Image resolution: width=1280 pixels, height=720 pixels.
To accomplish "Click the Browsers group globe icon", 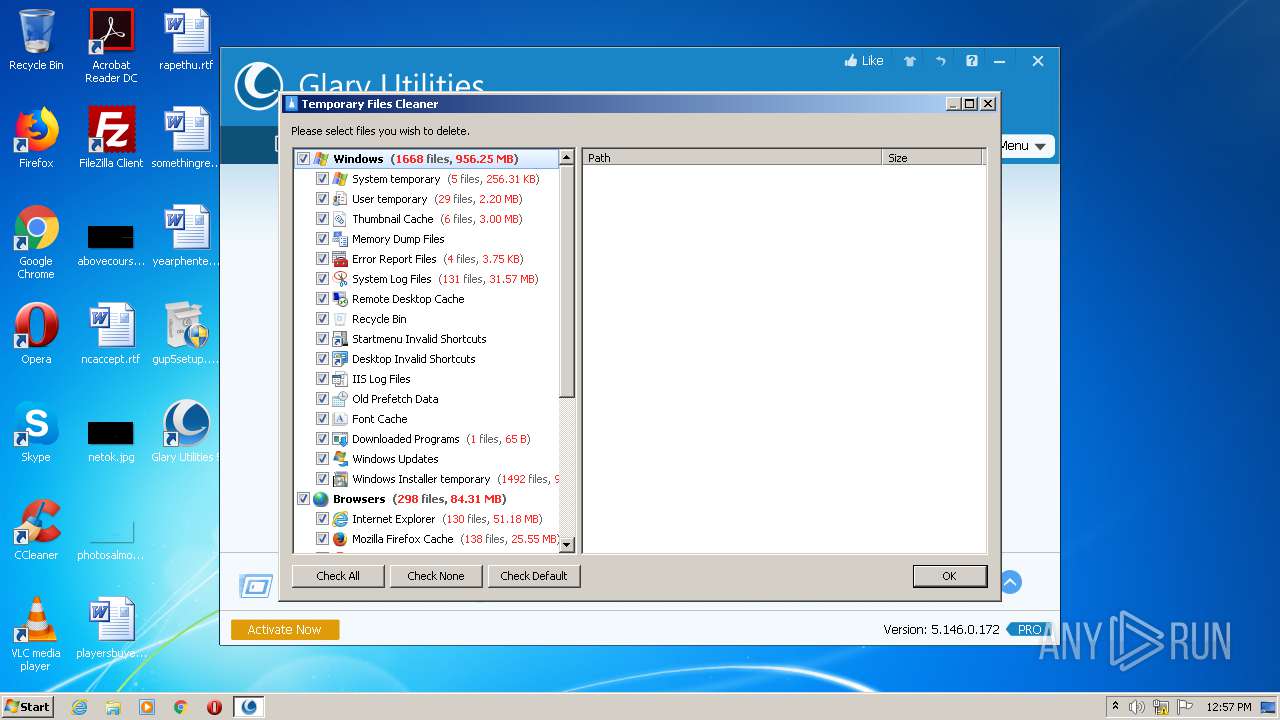I will pyautogui.click(x=321, y=499).
